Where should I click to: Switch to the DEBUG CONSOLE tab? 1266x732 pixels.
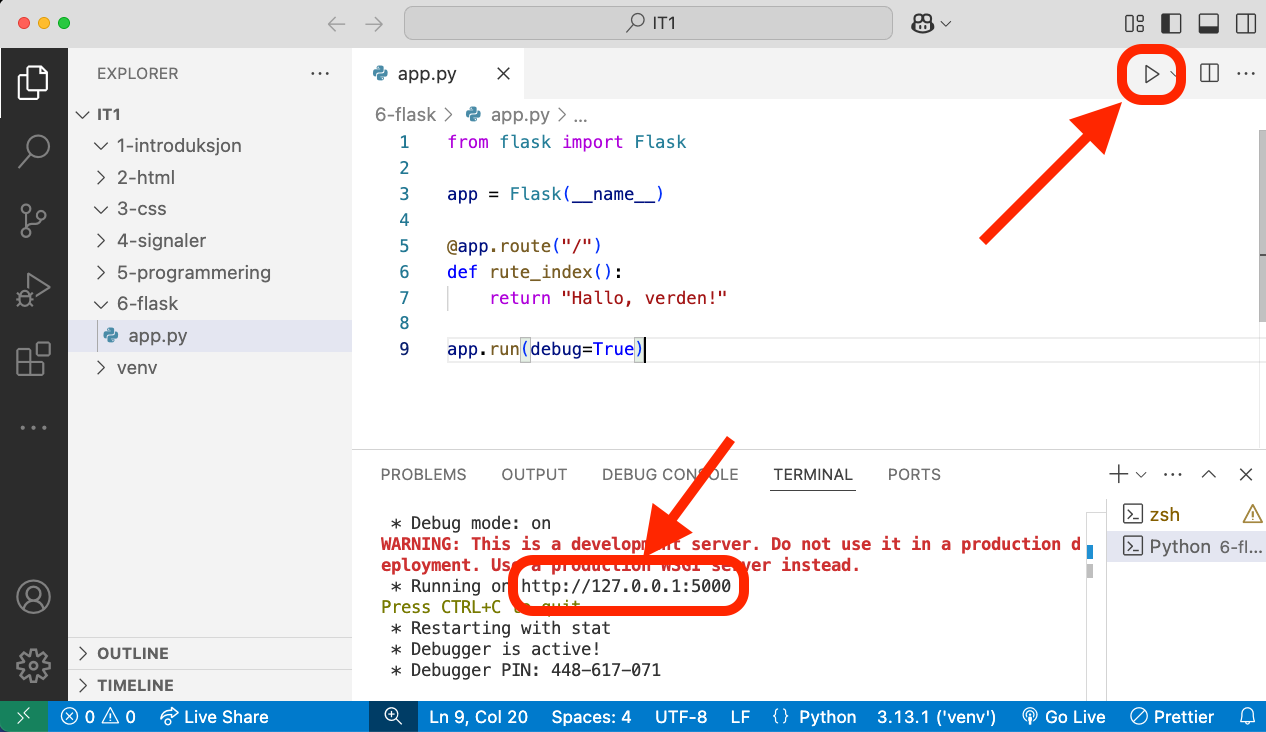click(x=670, y=475)
